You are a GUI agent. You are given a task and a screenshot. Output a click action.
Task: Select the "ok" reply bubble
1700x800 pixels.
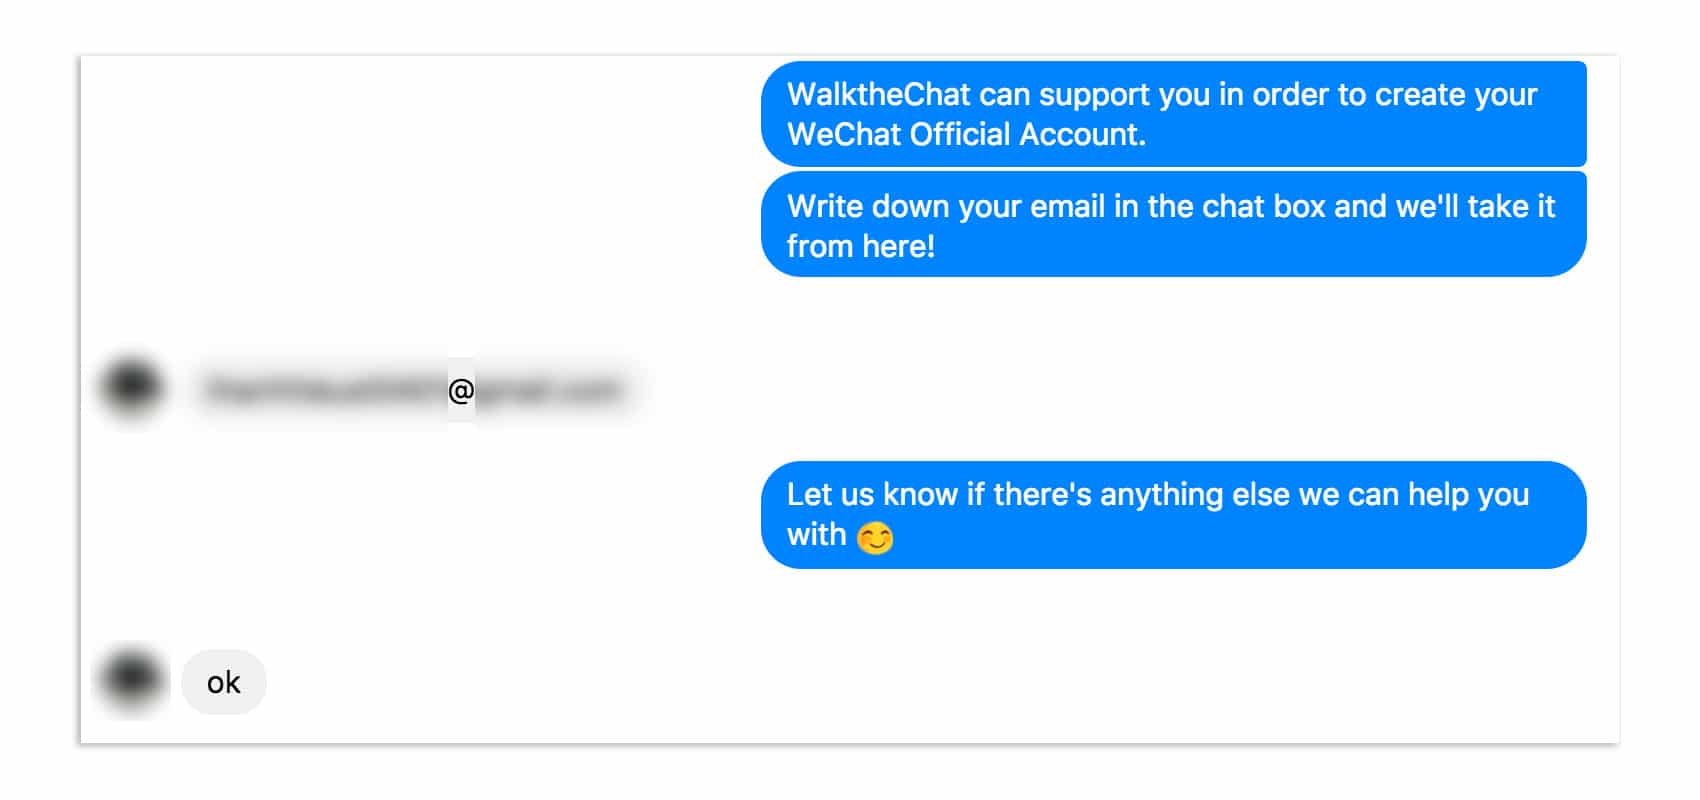(224, 682)
